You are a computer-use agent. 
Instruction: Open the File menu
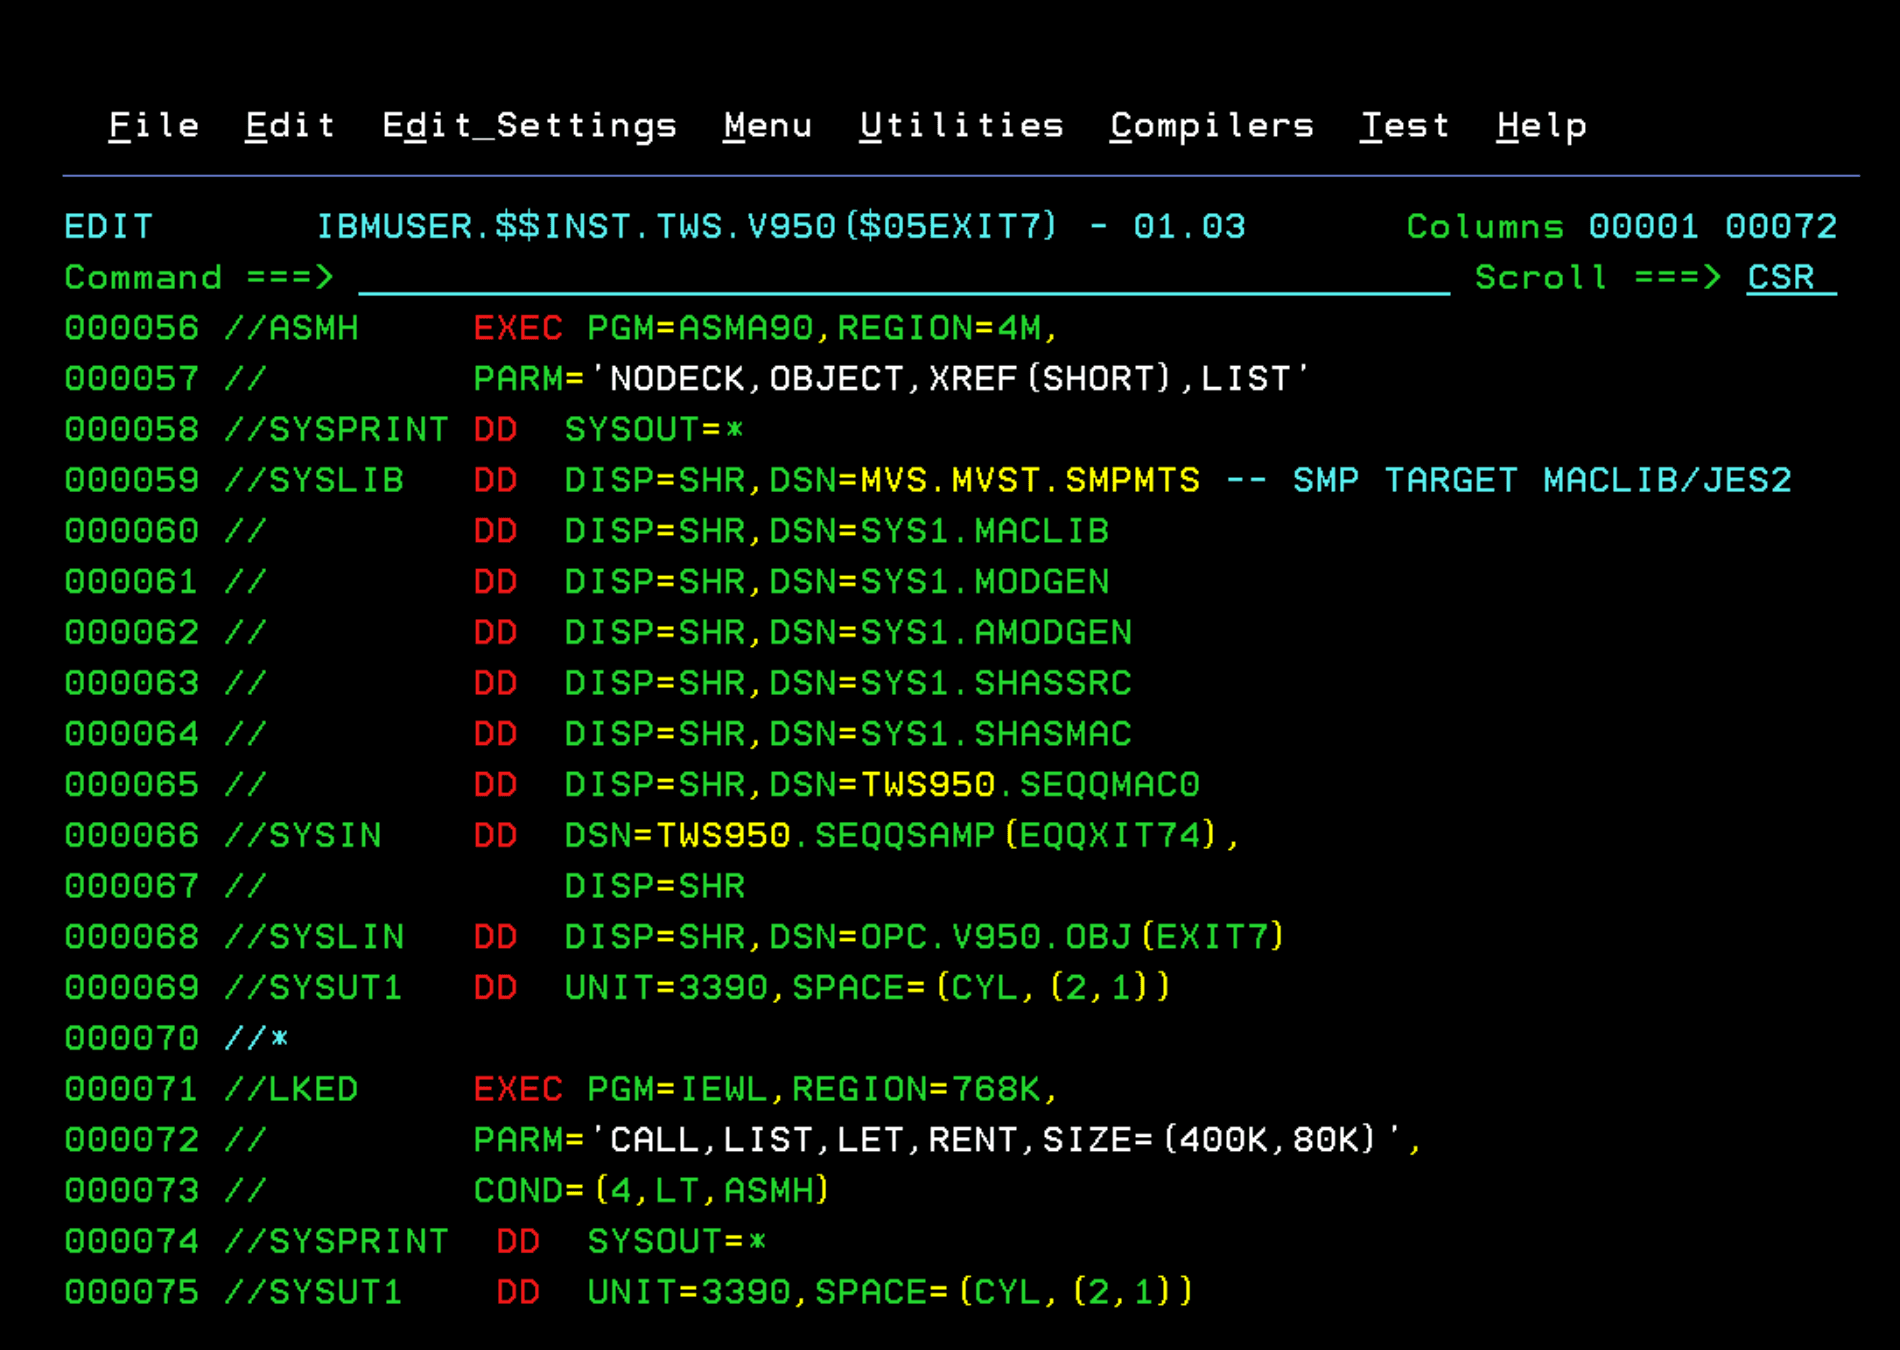tap(154, 126)
